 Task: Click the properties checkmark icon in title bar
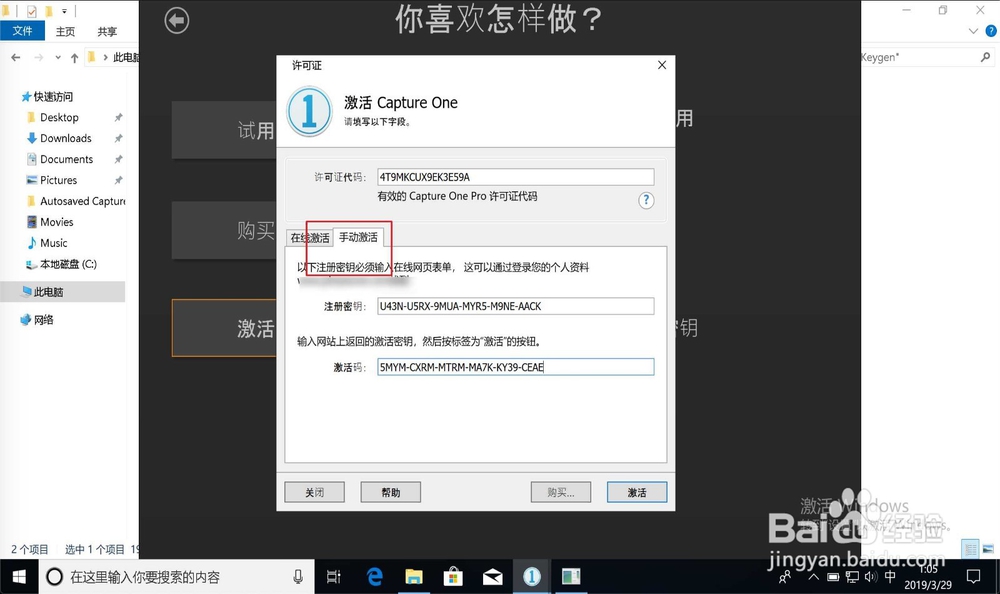32,11
